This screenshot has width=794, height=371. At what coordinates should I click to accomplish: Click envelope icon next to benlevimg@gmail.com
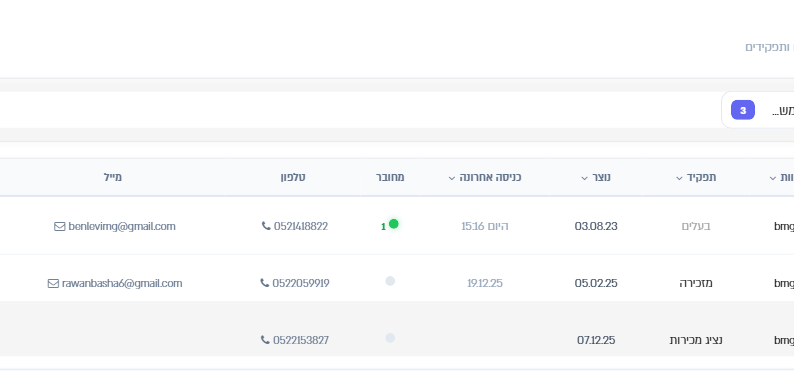tap(60, 227)
